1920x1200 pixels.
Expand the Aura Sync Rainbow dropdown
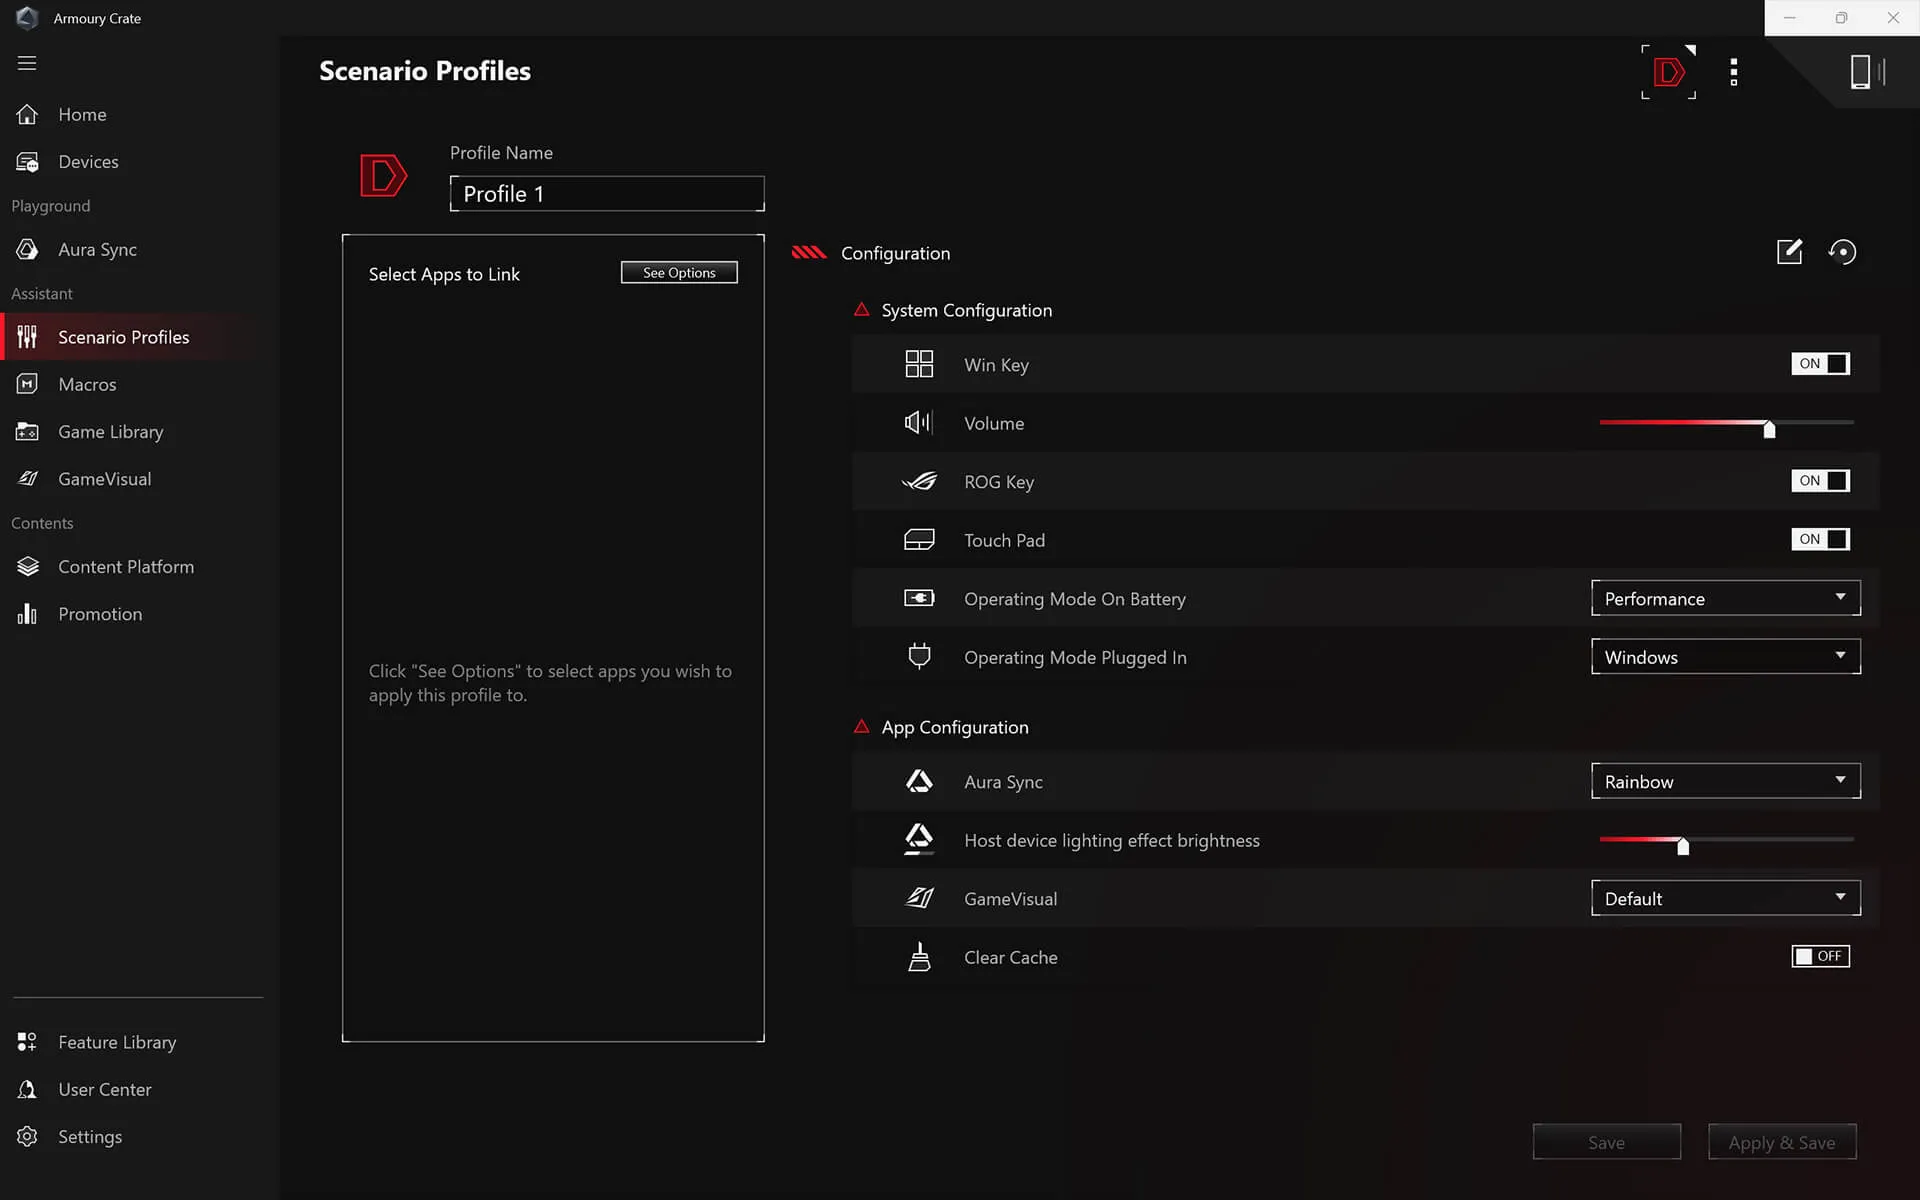(1725, 782)
